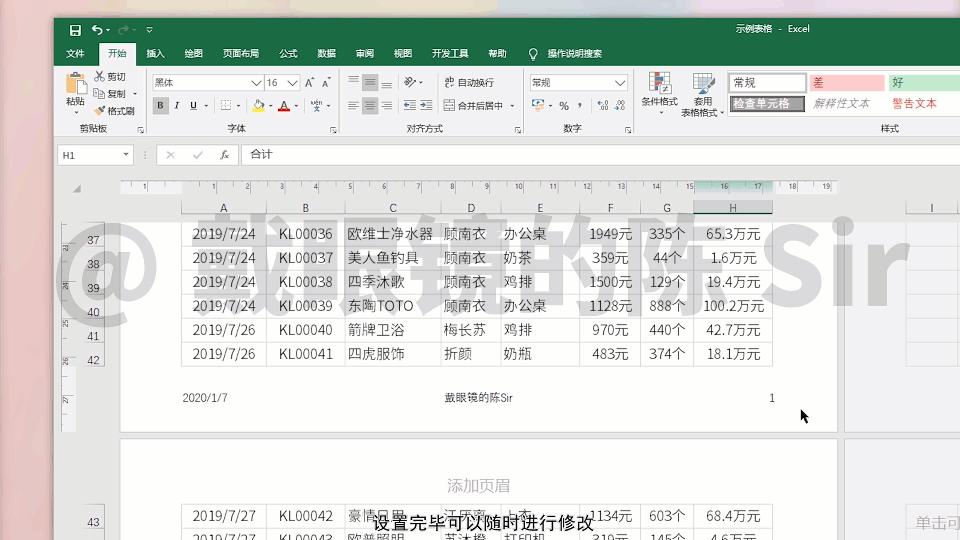Switch to the 数据 (Data) tab
Image resolution: width=960 pixels, height=540 pixels.
click(x=326, y=54)
